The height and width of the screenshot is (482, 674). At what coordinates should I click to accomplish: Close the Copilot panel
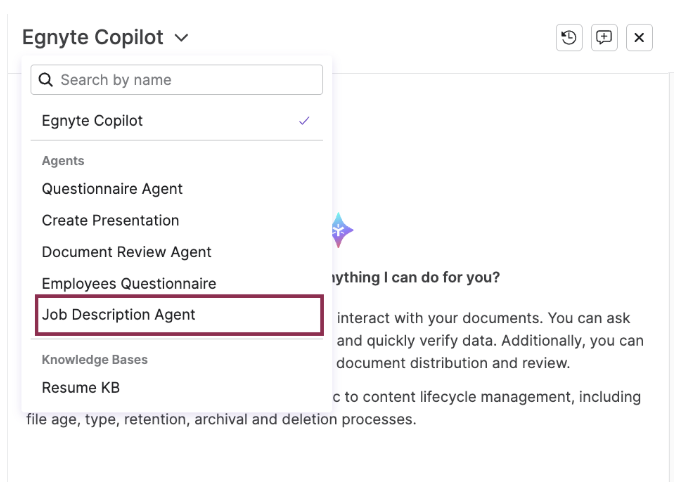pos(639,37)
